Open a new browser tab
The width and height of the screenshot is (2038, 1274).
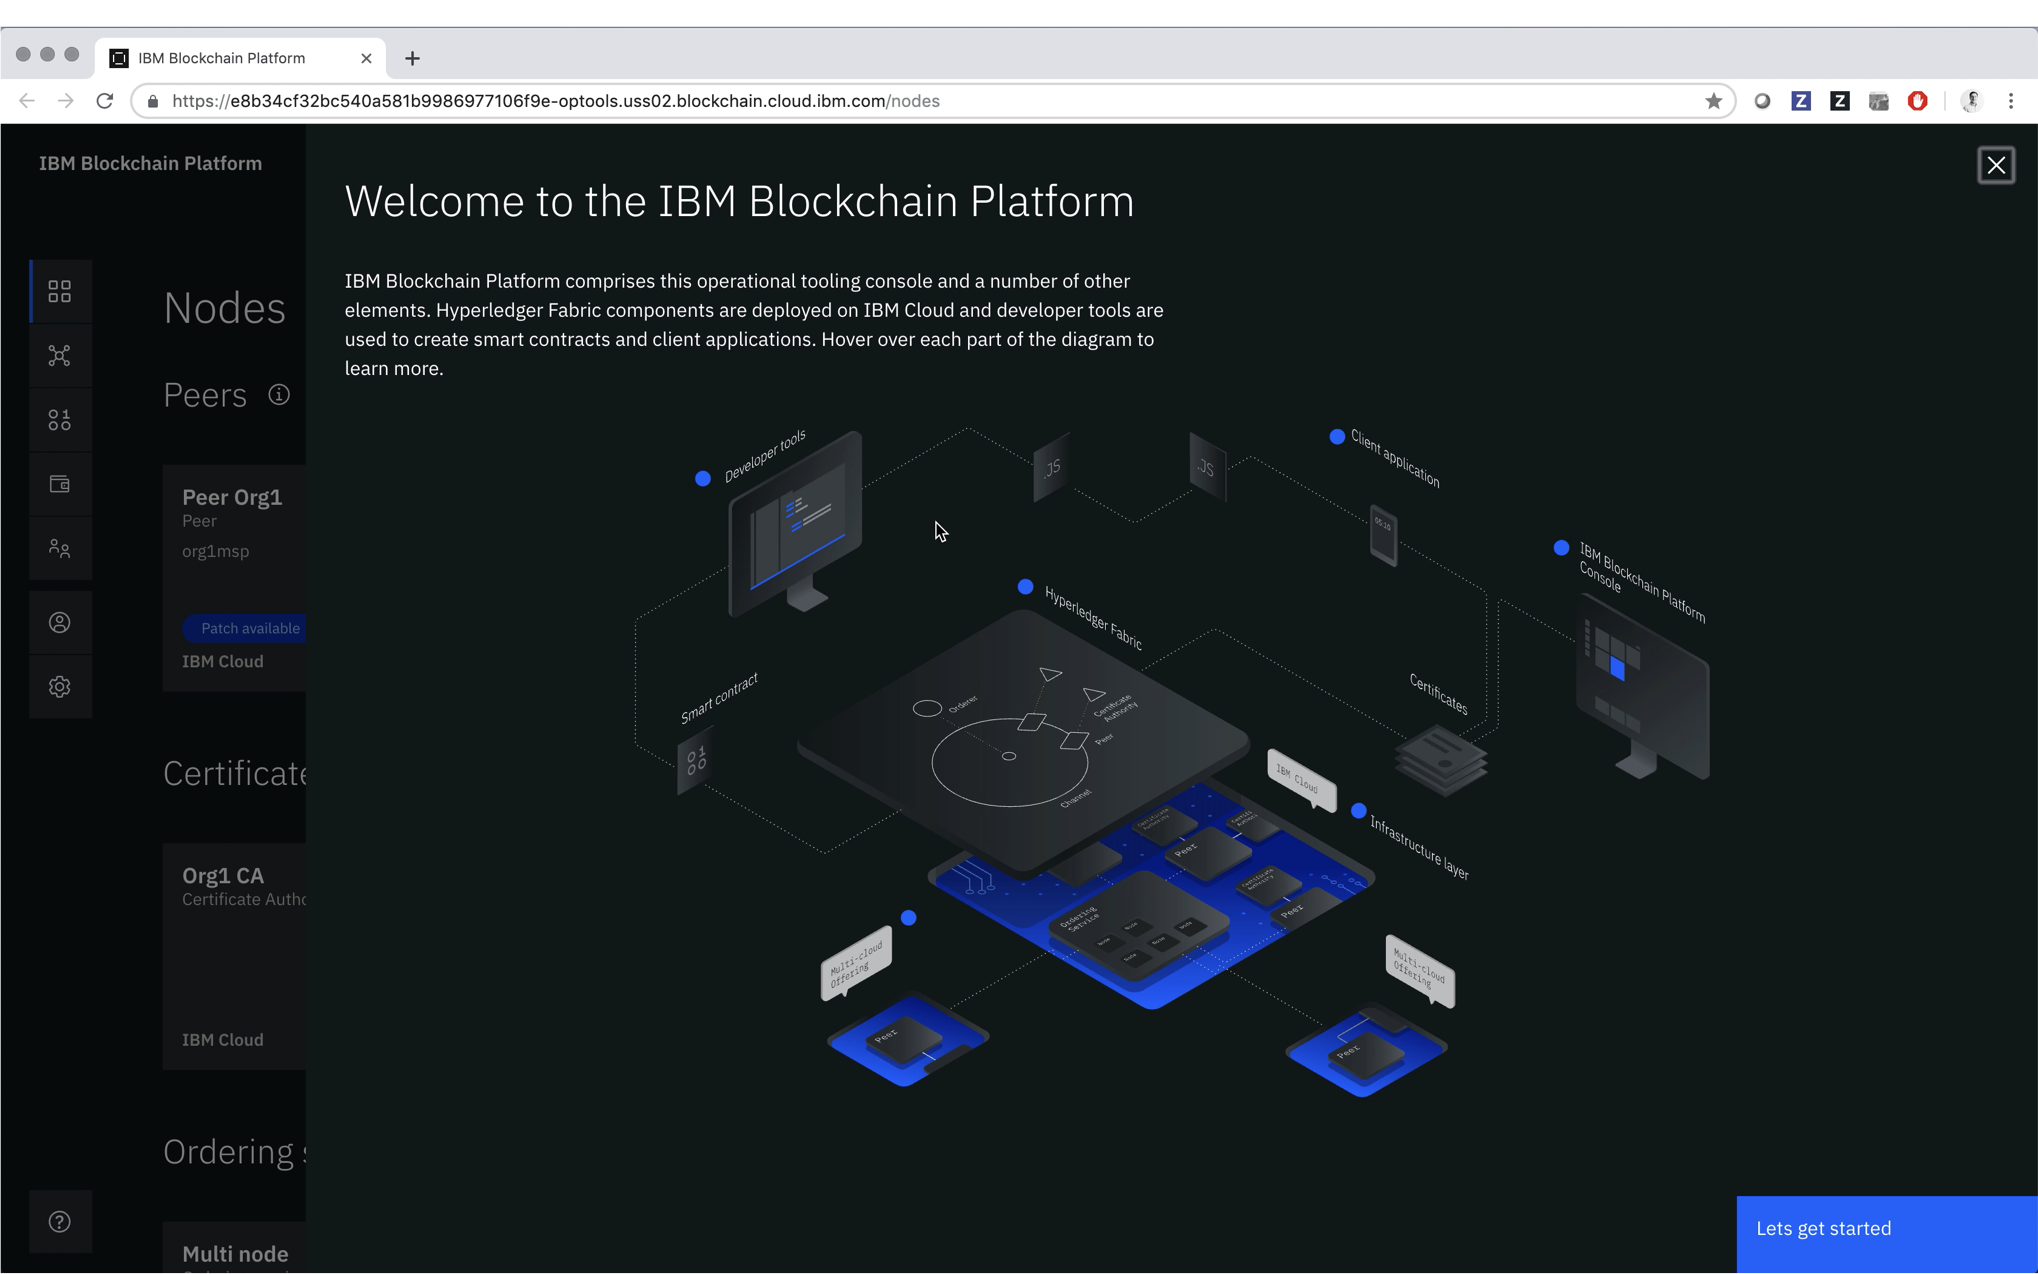click(412, 58)
